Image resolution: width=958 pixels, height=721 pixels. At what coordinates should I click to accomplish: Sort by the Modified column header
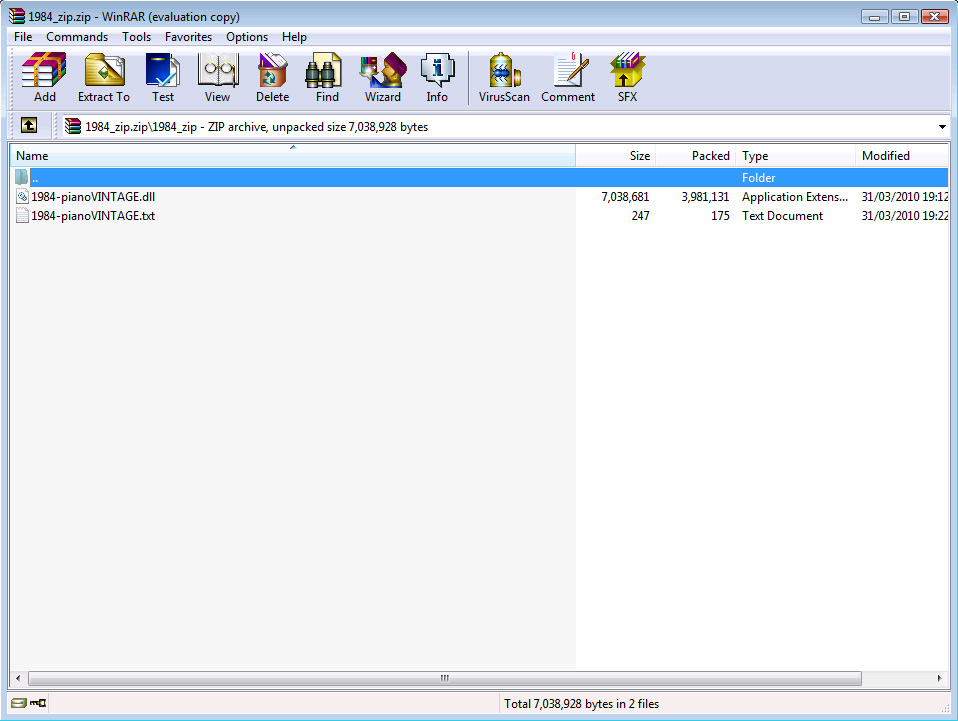coord(902,156)
